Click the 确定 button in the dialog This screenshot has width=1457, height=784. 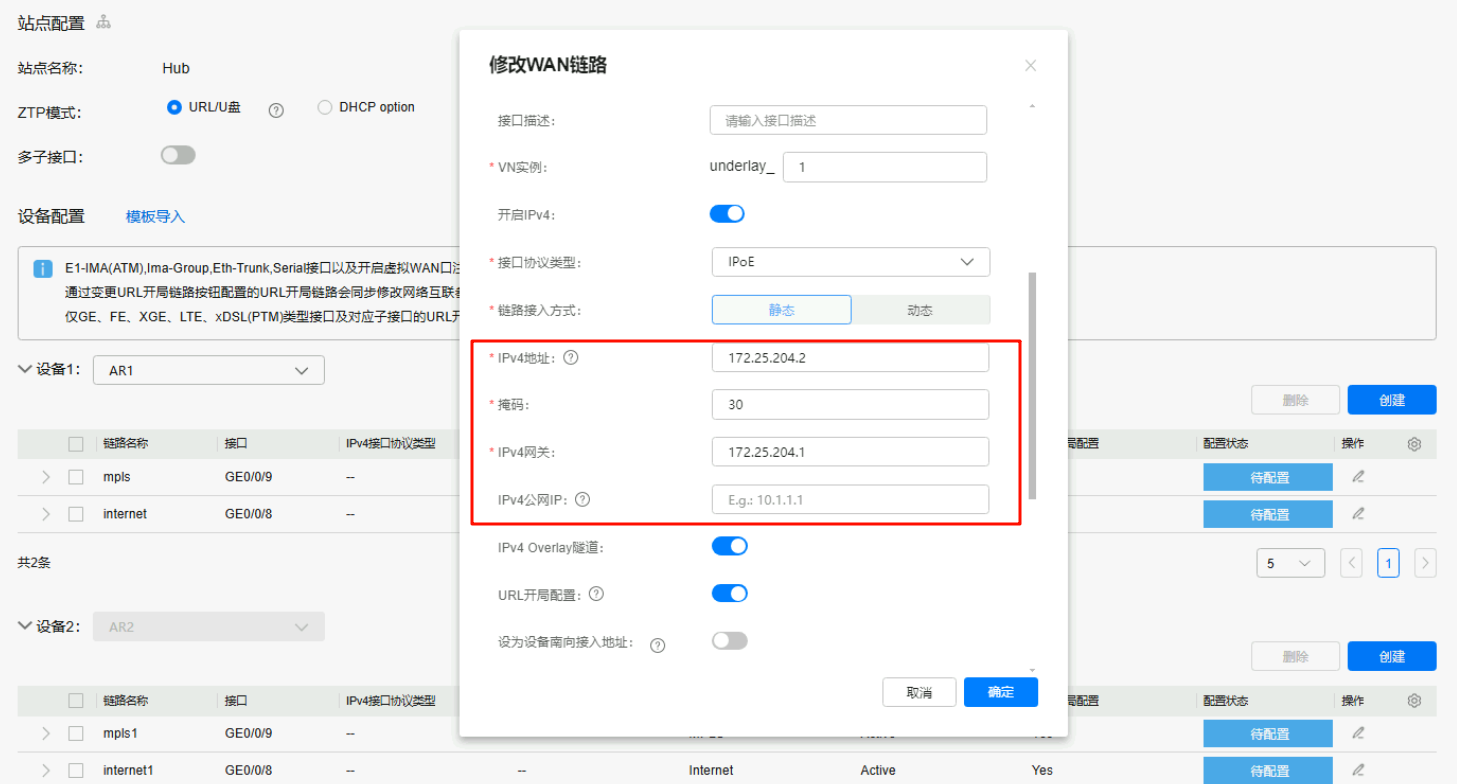click(1000, 692)
